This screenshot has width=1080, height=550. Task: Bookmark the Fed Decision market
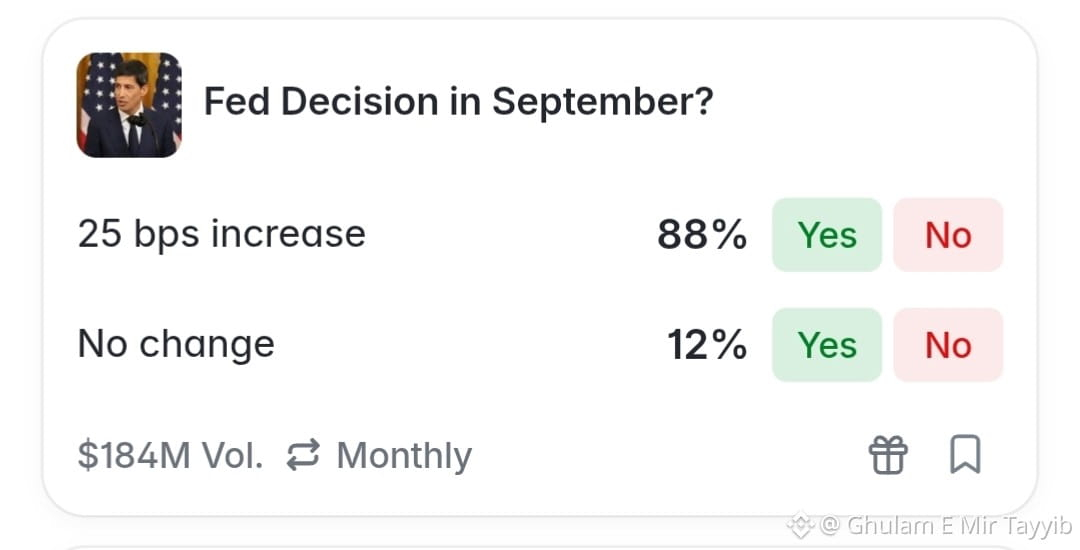(965, 454)
